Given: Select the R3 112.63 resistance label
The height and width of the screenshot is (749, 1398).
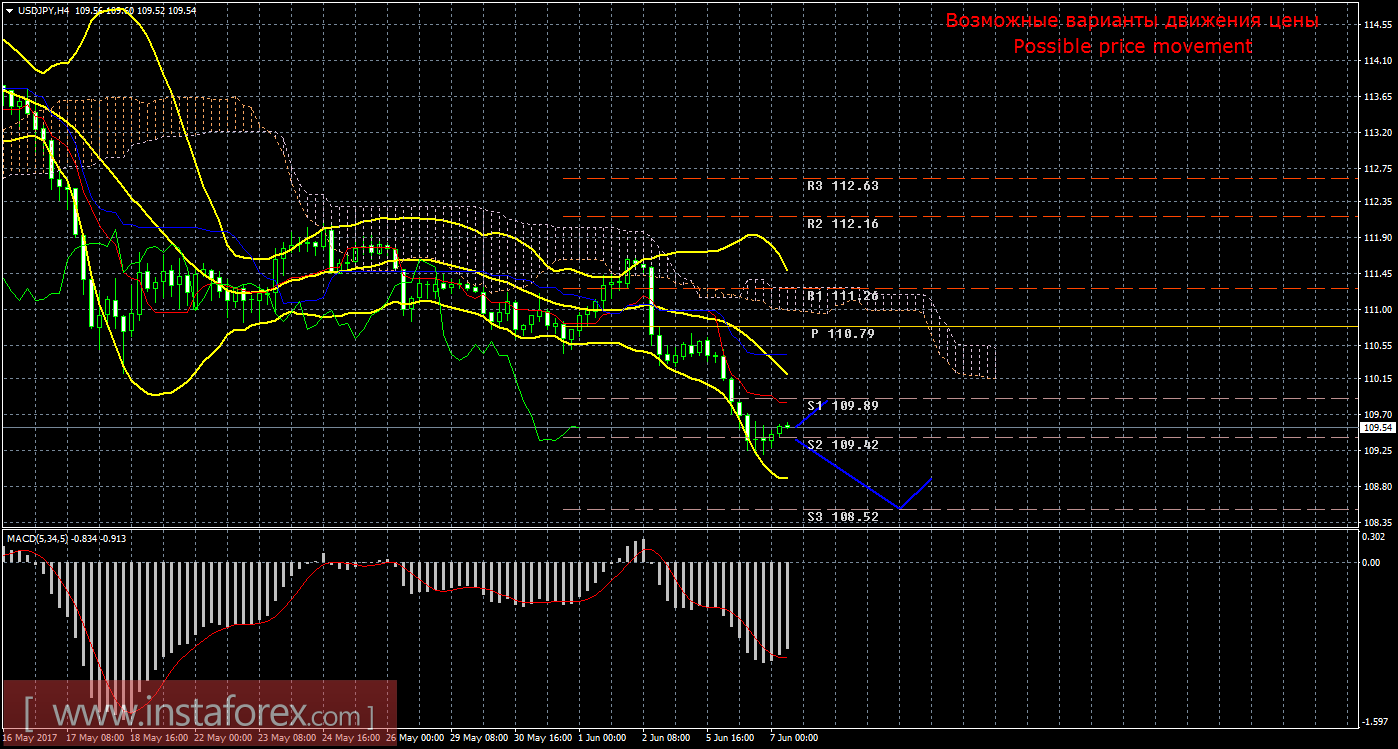Looking at the screenshot, I should pyautogui.click(x=842, y=186).
